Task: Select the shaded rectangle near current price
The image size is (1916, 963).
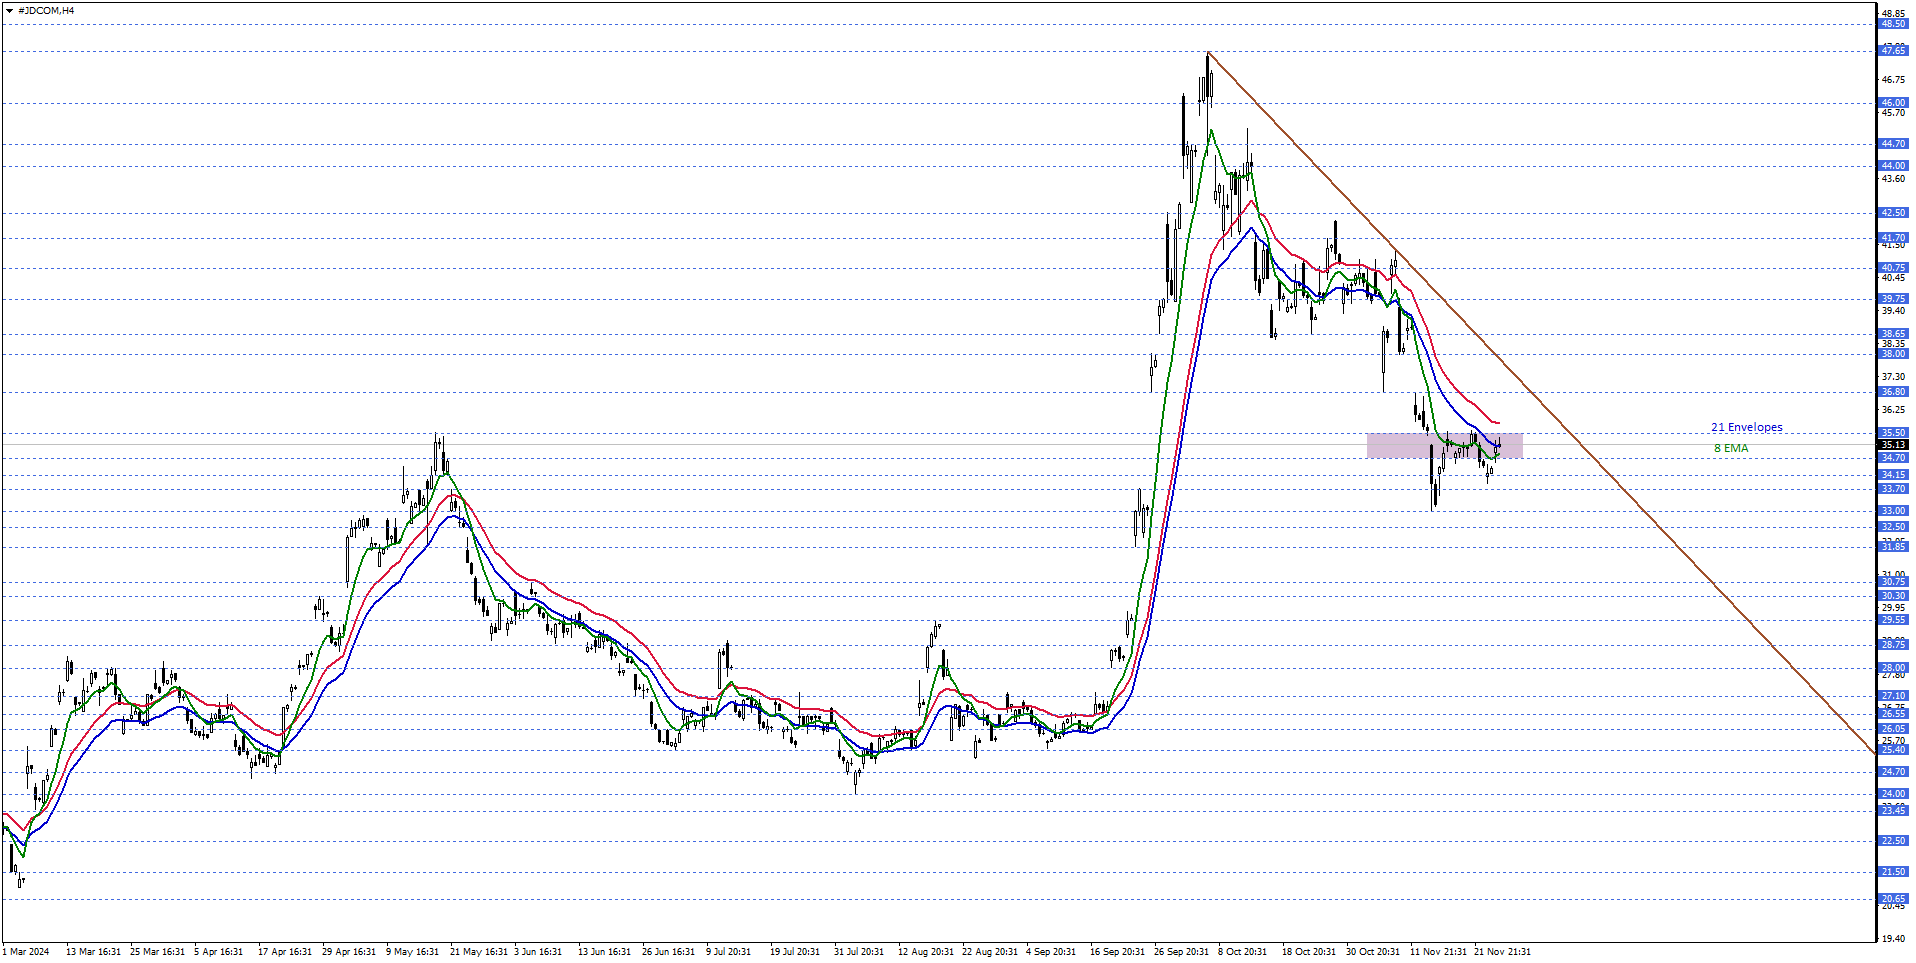Action: click(1444, 445)
